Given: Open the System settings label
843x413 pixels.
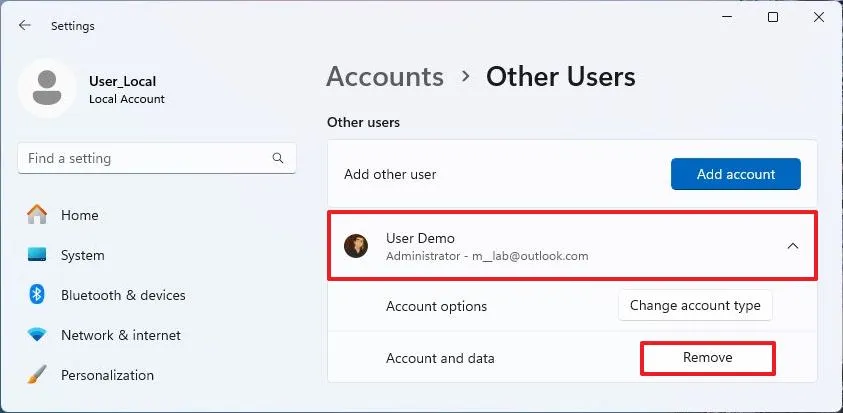Looking at the screenshot, I should coord(82,255).
